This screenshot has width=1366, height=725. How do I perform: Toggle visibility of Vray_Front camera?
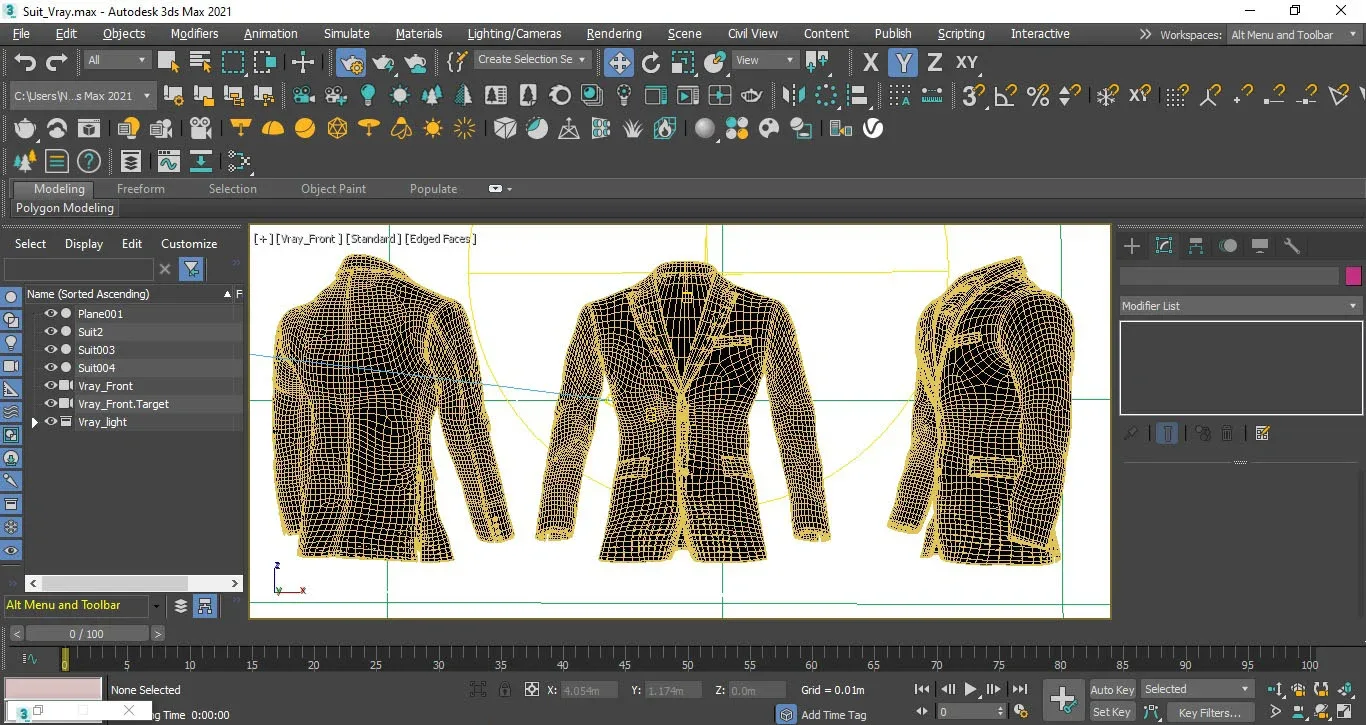50,386
